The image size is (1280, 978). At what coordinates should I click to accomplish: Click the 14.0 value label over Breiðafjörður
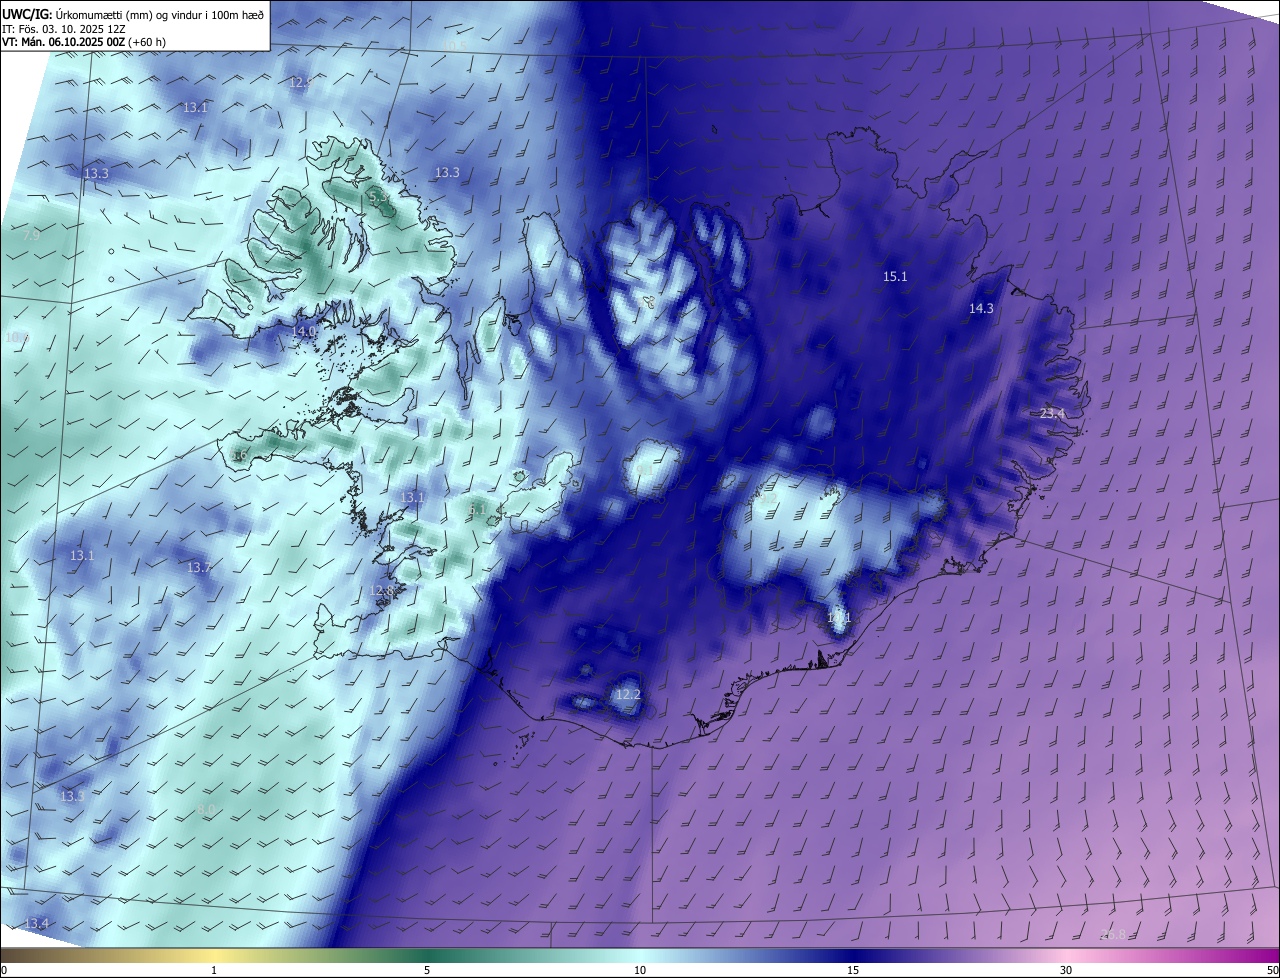[304, 331]
